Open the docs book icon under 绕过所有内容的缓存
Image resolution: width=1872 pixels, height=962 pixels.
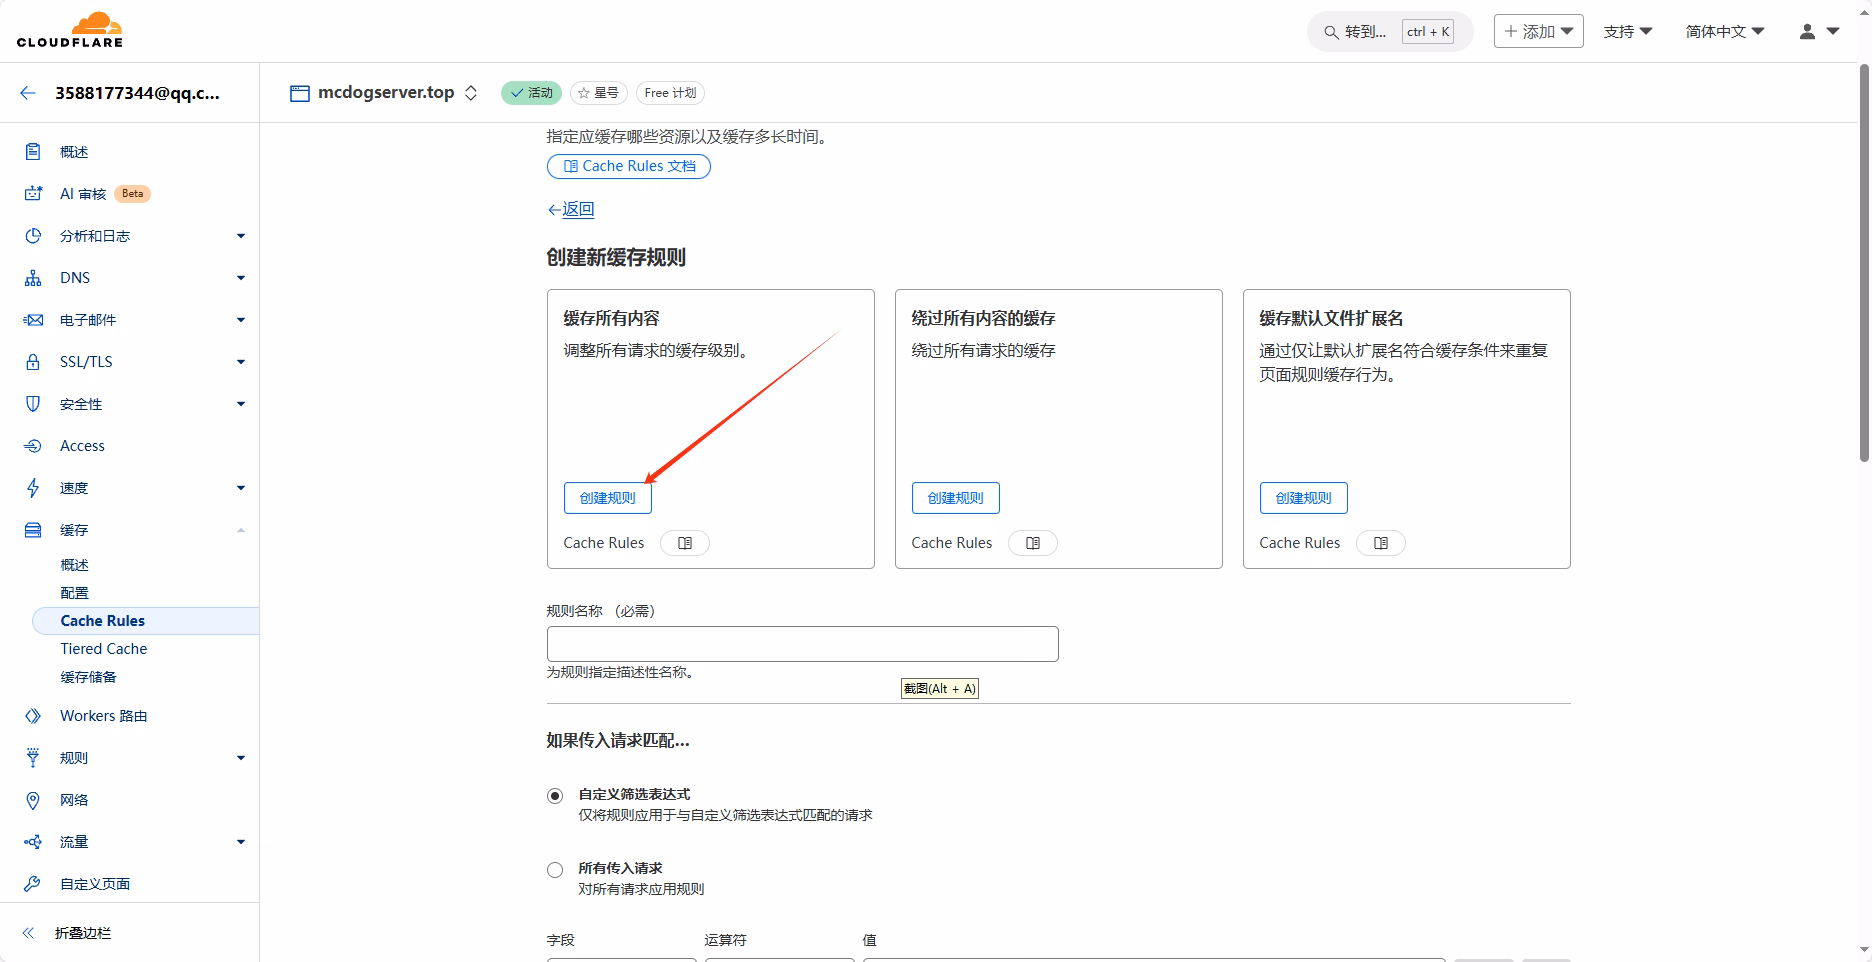point(1033,543)
